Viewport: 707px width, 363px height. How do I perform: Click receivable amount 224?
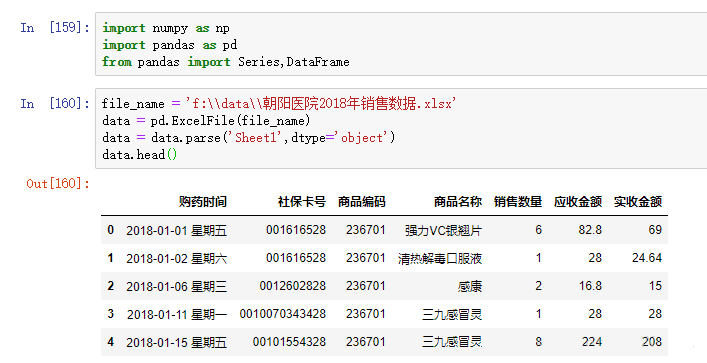(592, 342)
